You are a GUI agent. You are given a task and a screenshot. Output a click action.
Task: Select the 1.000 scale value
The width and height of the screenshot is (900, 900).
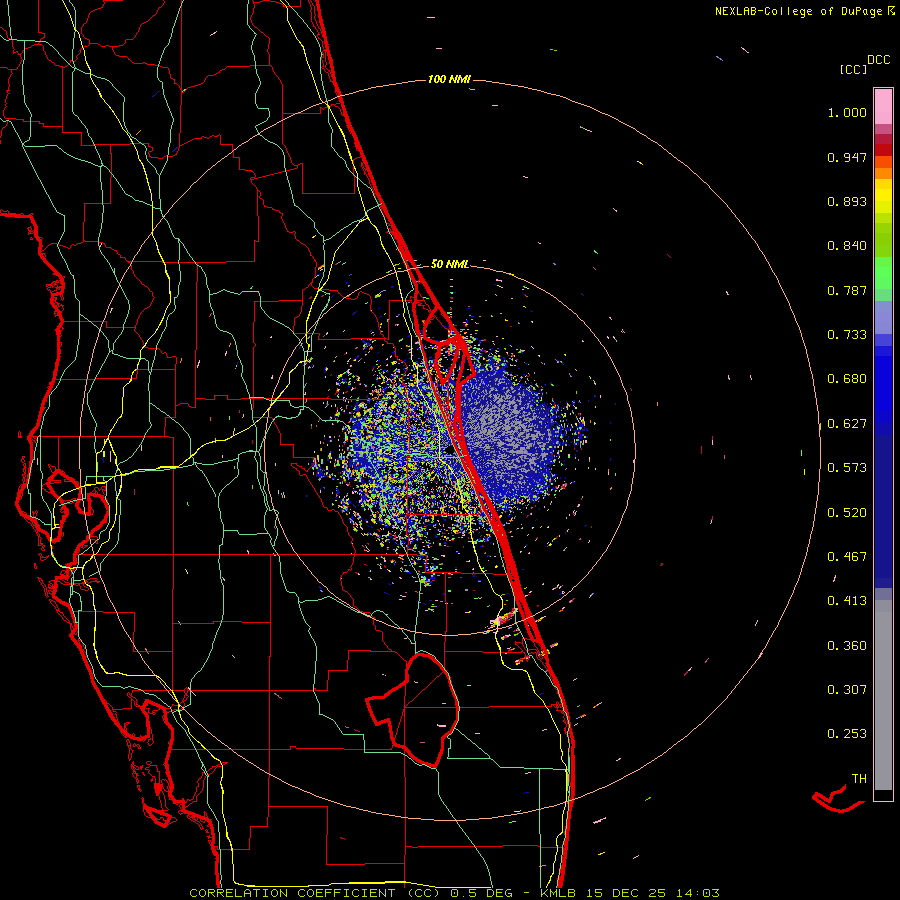coord(847,112)
